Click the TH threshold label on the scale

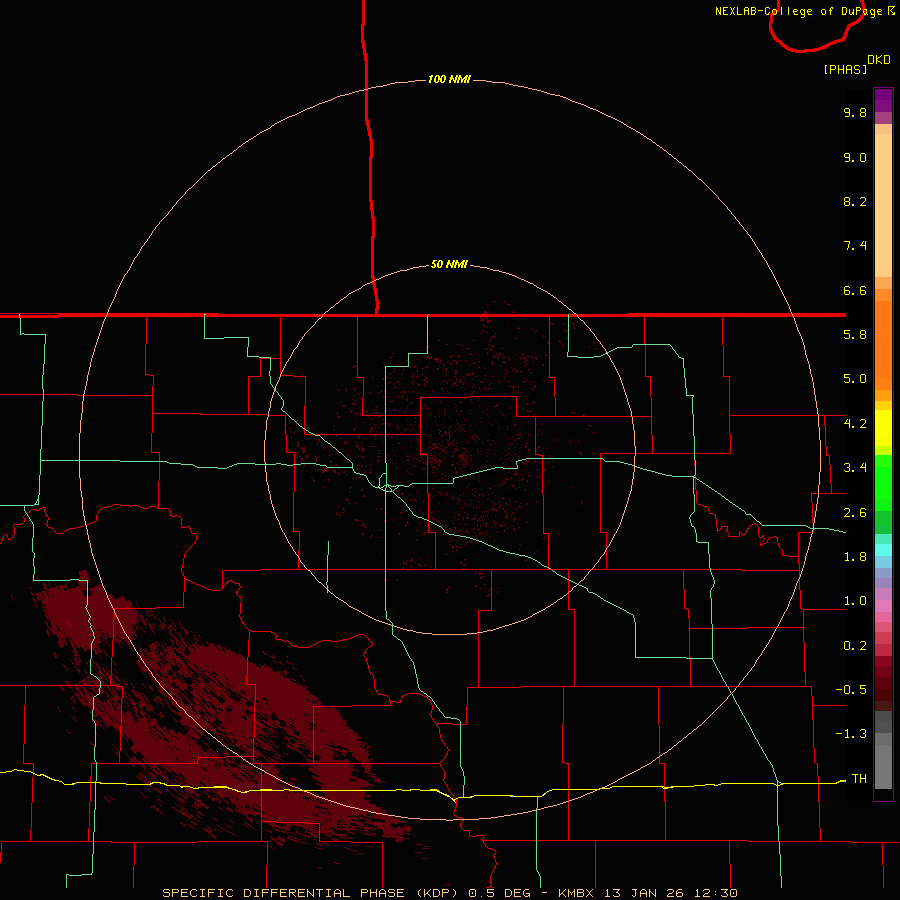point(859,779)
